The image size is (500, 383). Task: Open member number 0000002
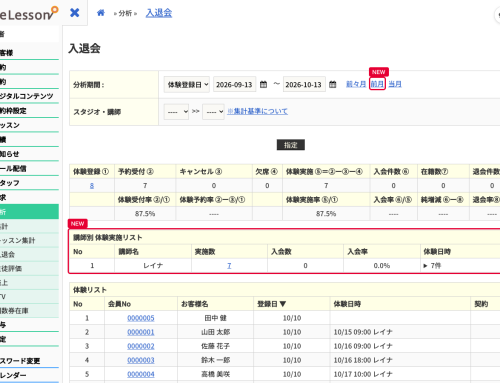click(141, 346)
